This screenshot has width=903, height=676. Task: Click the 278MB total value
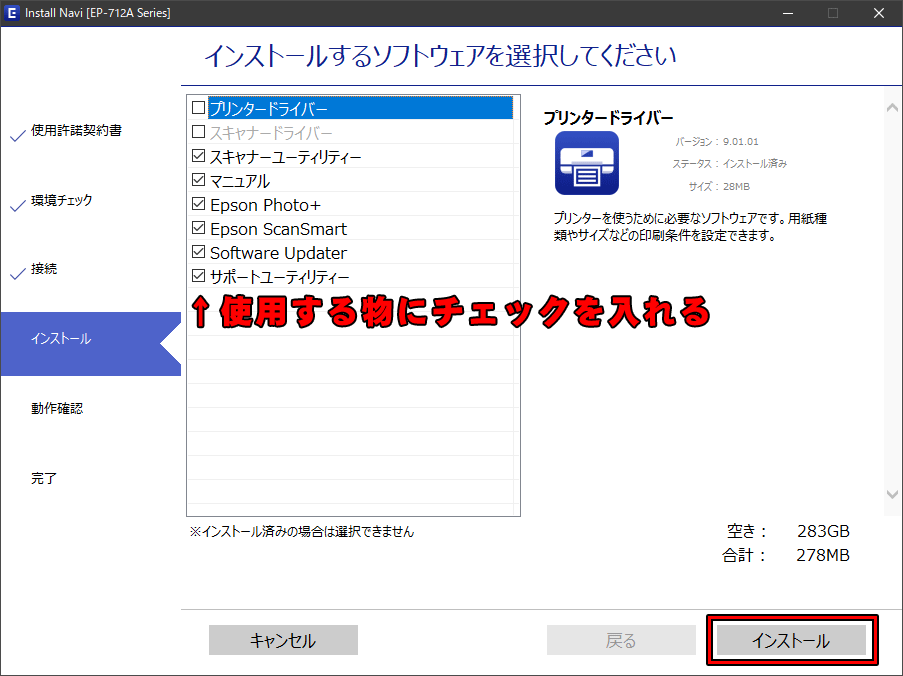point(823,555)
